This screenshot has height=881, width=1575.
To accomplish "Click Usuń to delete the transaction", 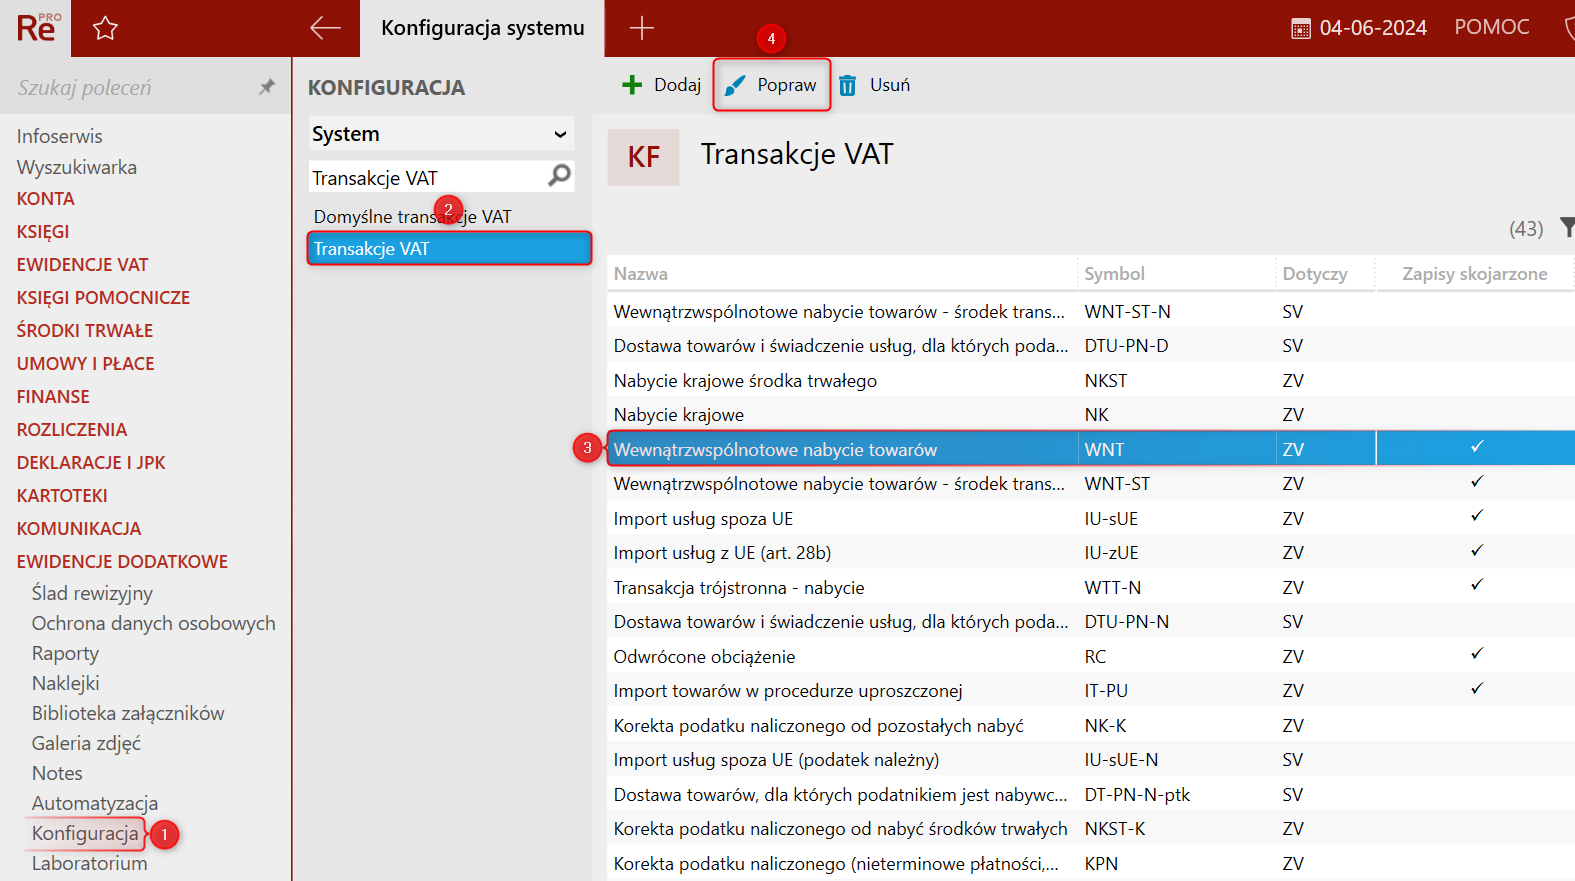I will [x=874, y=85].
